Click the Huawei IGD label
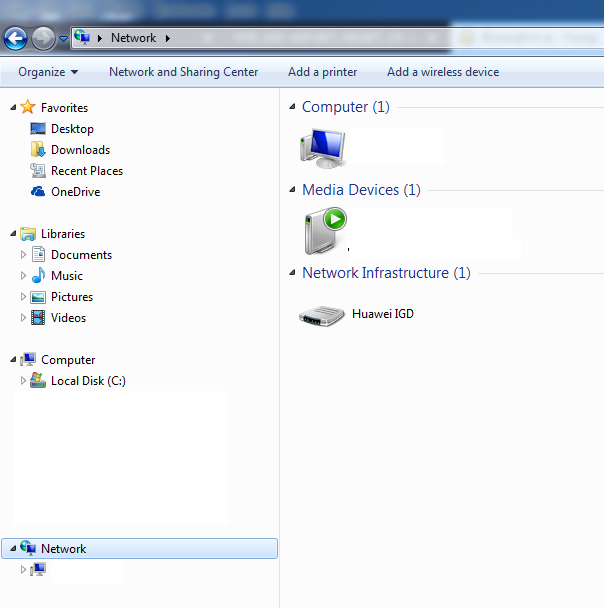 coord(383,314)
